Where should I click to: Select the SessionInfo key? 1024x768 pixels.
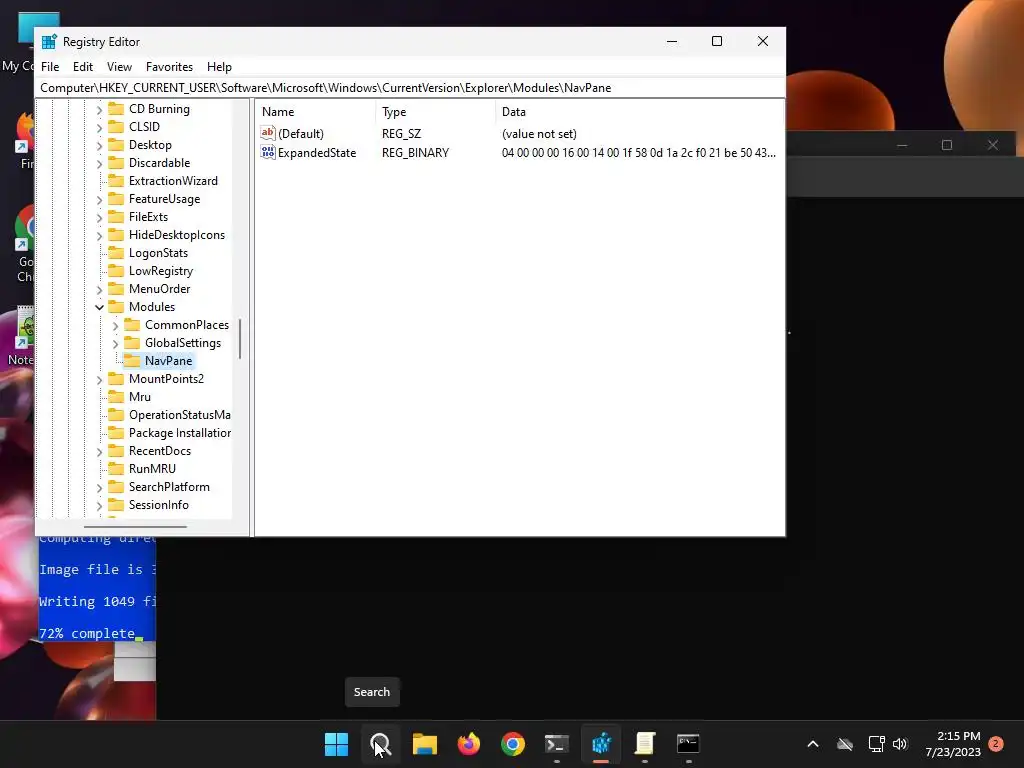coord(159,505)
